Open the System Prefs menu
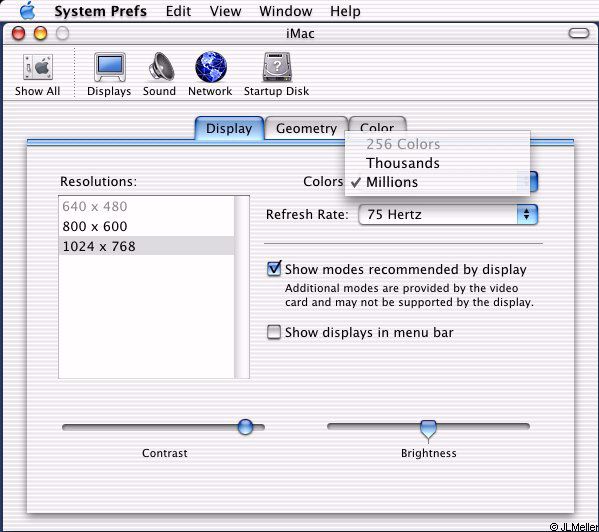Screen dimensions: 599x532 [100, 11]
